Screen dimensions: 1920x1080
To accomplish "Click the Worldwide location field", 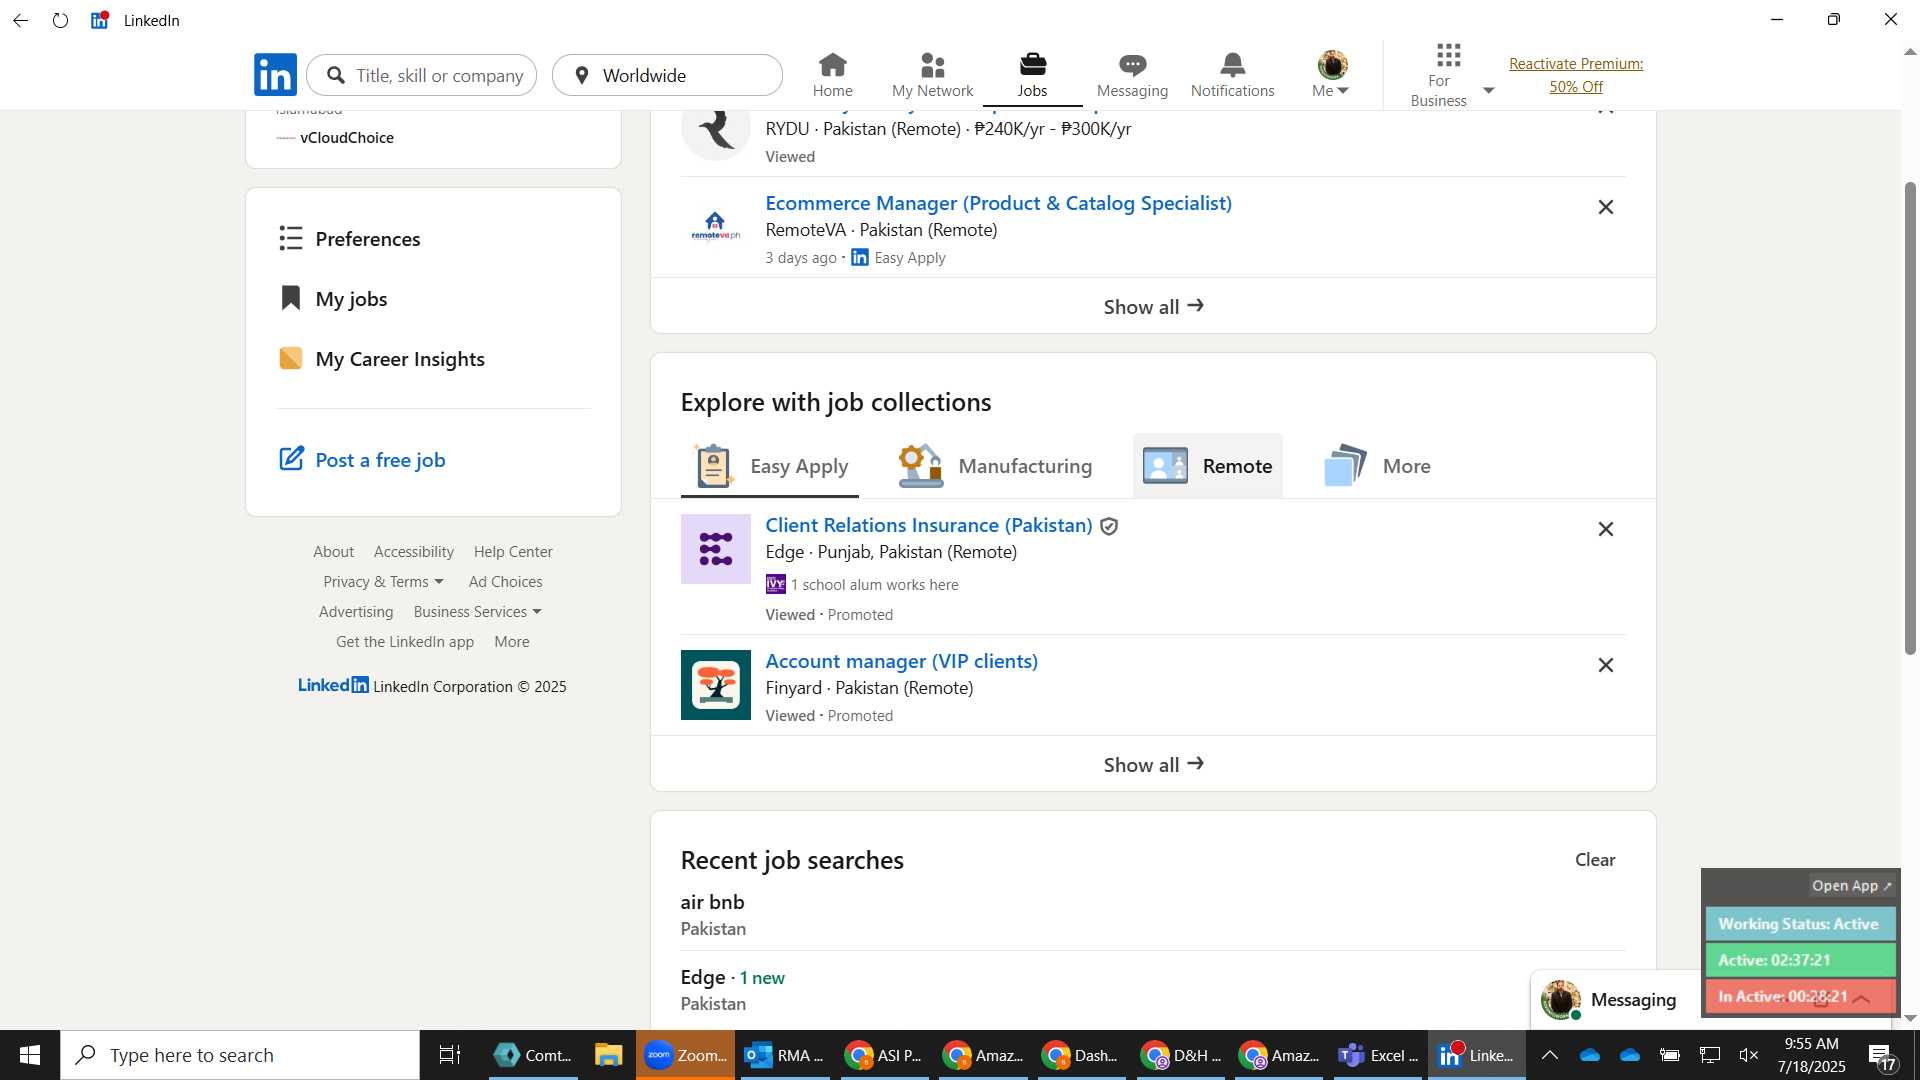I will pyautogui.click(x=668, y=75).
